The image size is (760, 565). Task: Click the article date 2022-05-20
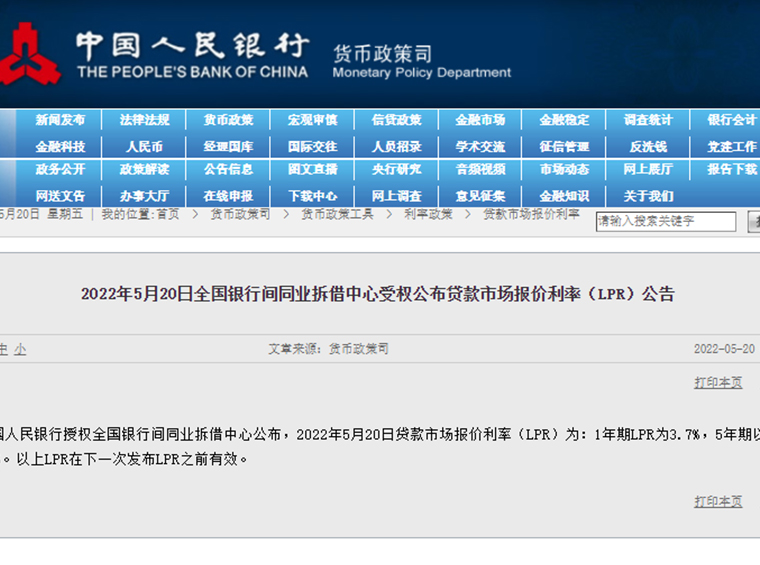[x=724, y=349]
